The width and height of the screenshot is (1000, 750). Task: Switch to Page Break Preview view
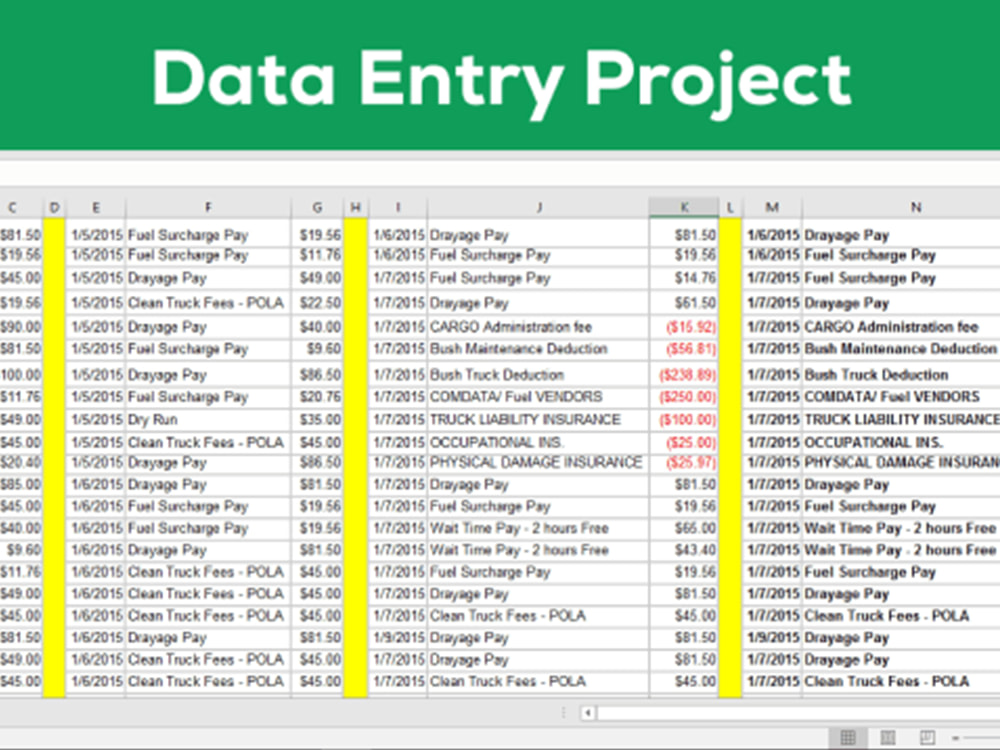tap(927, 737)
